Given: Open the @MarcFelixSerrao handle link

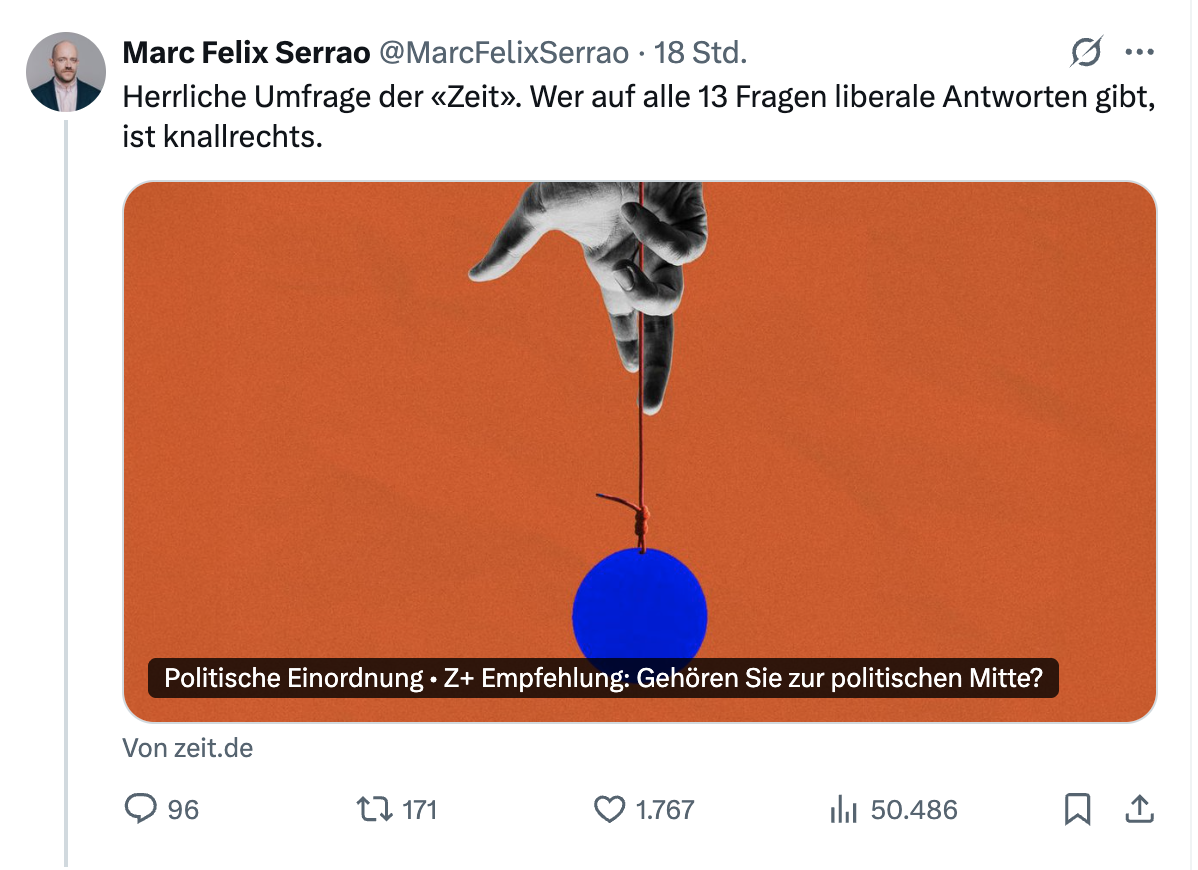Looking at the screenshot, I should click(x=504, y=52).
